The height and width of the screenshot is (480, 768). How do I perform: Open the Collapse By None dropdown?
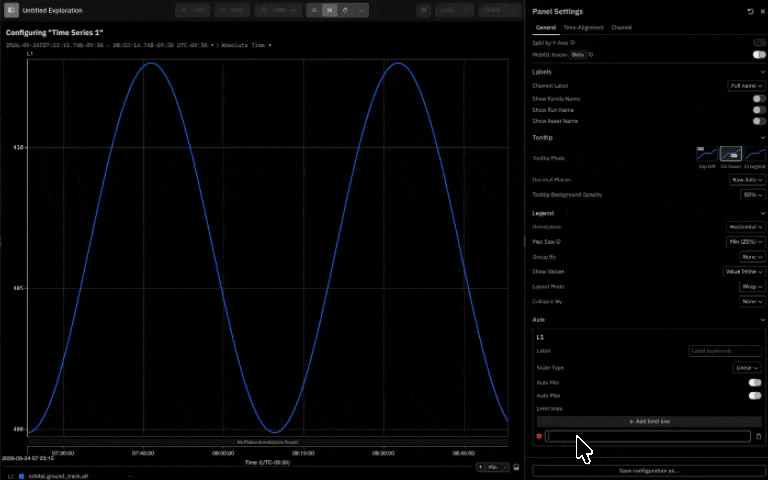pyautogui.click(x=752, y=302)
